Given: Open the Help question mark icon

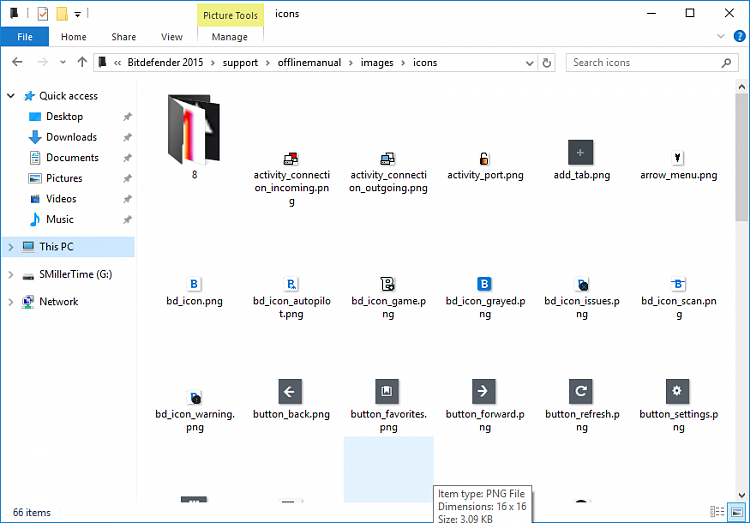Looking at the screenshot, I should click(x=739, y=36).
